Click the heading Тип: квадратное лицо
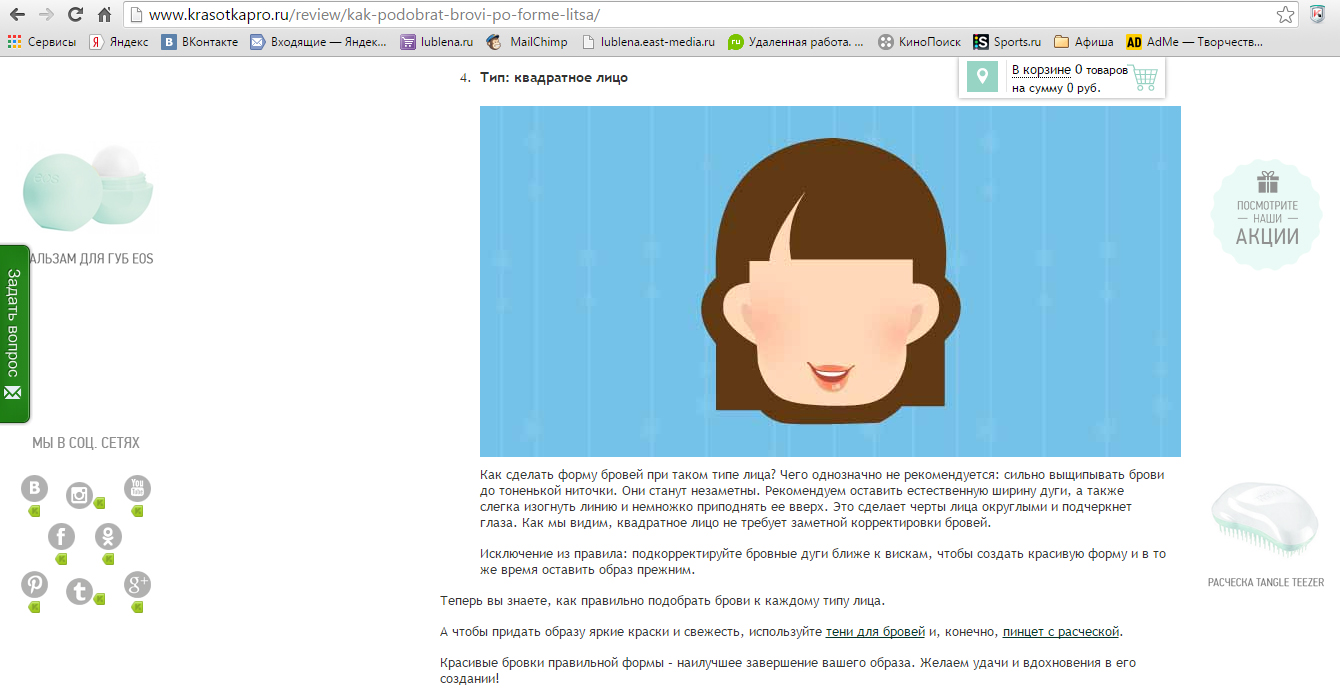1340x694 pixels. click(x=554, y=77)
